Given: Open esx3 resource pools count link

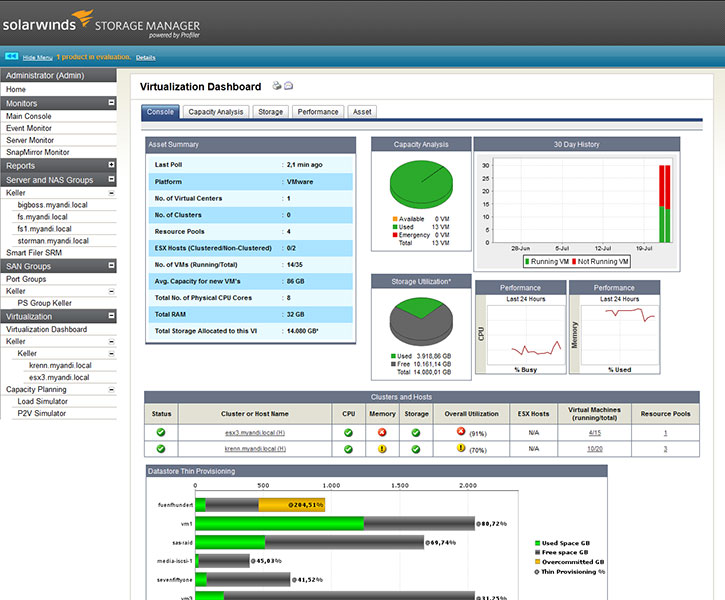Looking at the screenshot, I should 665,433.
